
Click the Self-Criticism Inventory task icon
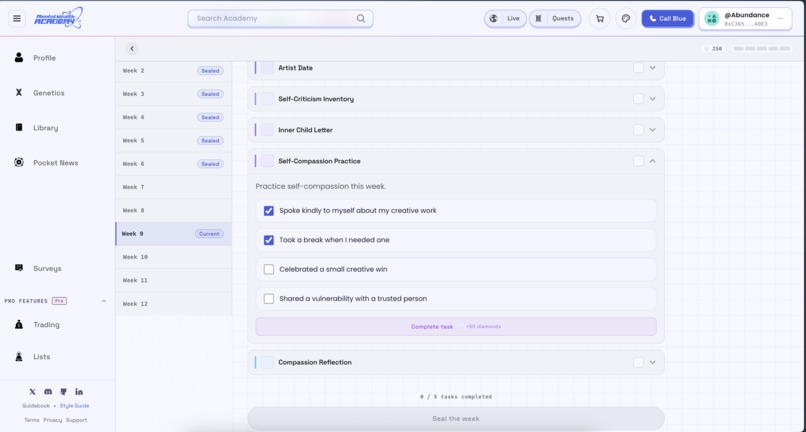tap(267, 99)
